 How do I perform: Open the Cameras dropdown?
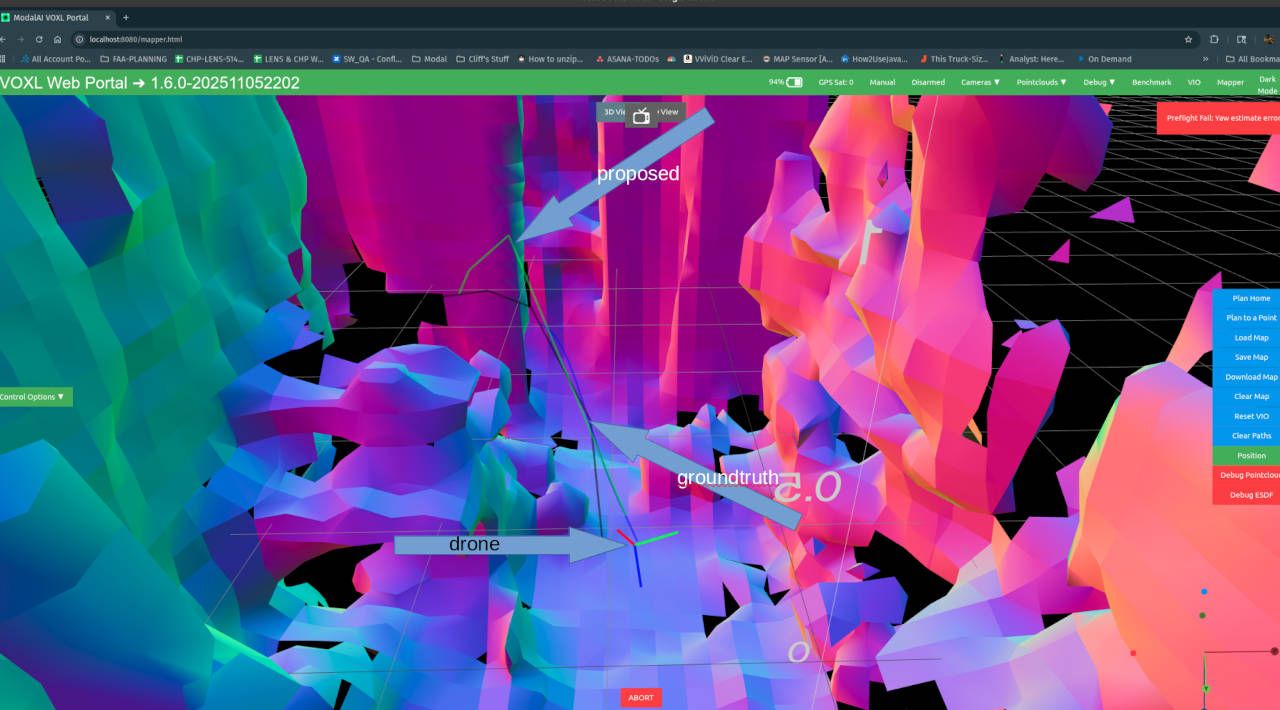click(980, 82)
